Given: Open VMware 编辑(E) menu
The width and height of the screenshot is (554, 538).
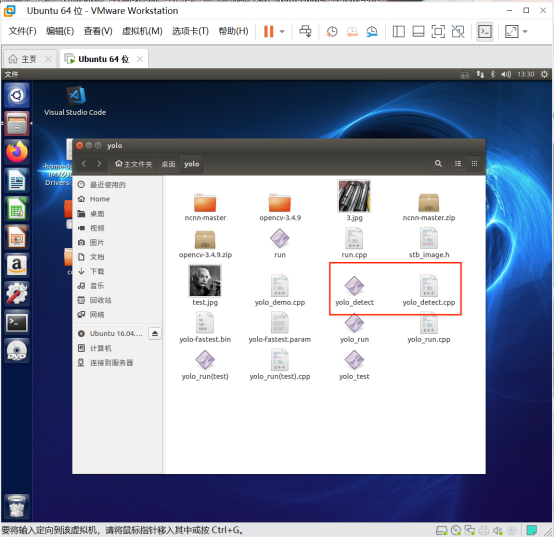Looking at the screenshot, I should (x=60, y=31).
